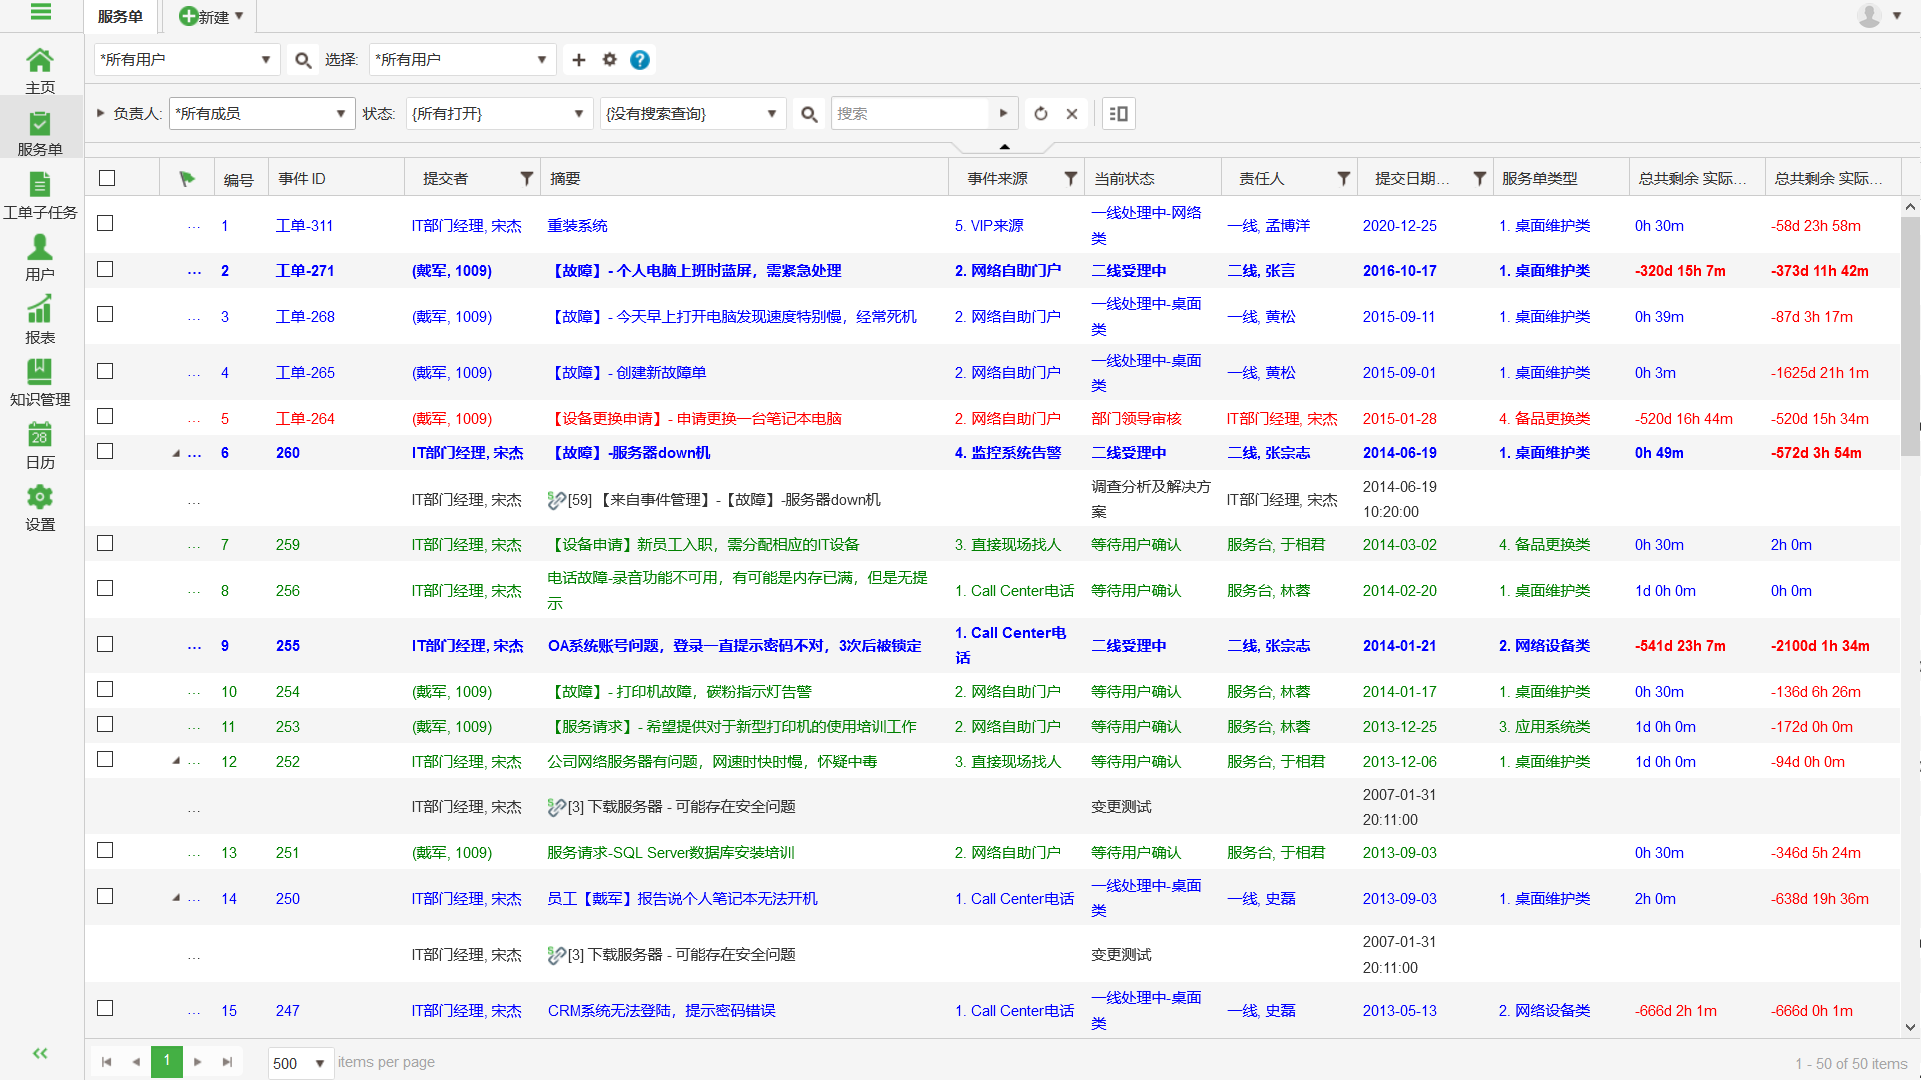Toggle the select-all header checkbox
Viewport: 1921px width, 1081px height.
coord(107,178)
